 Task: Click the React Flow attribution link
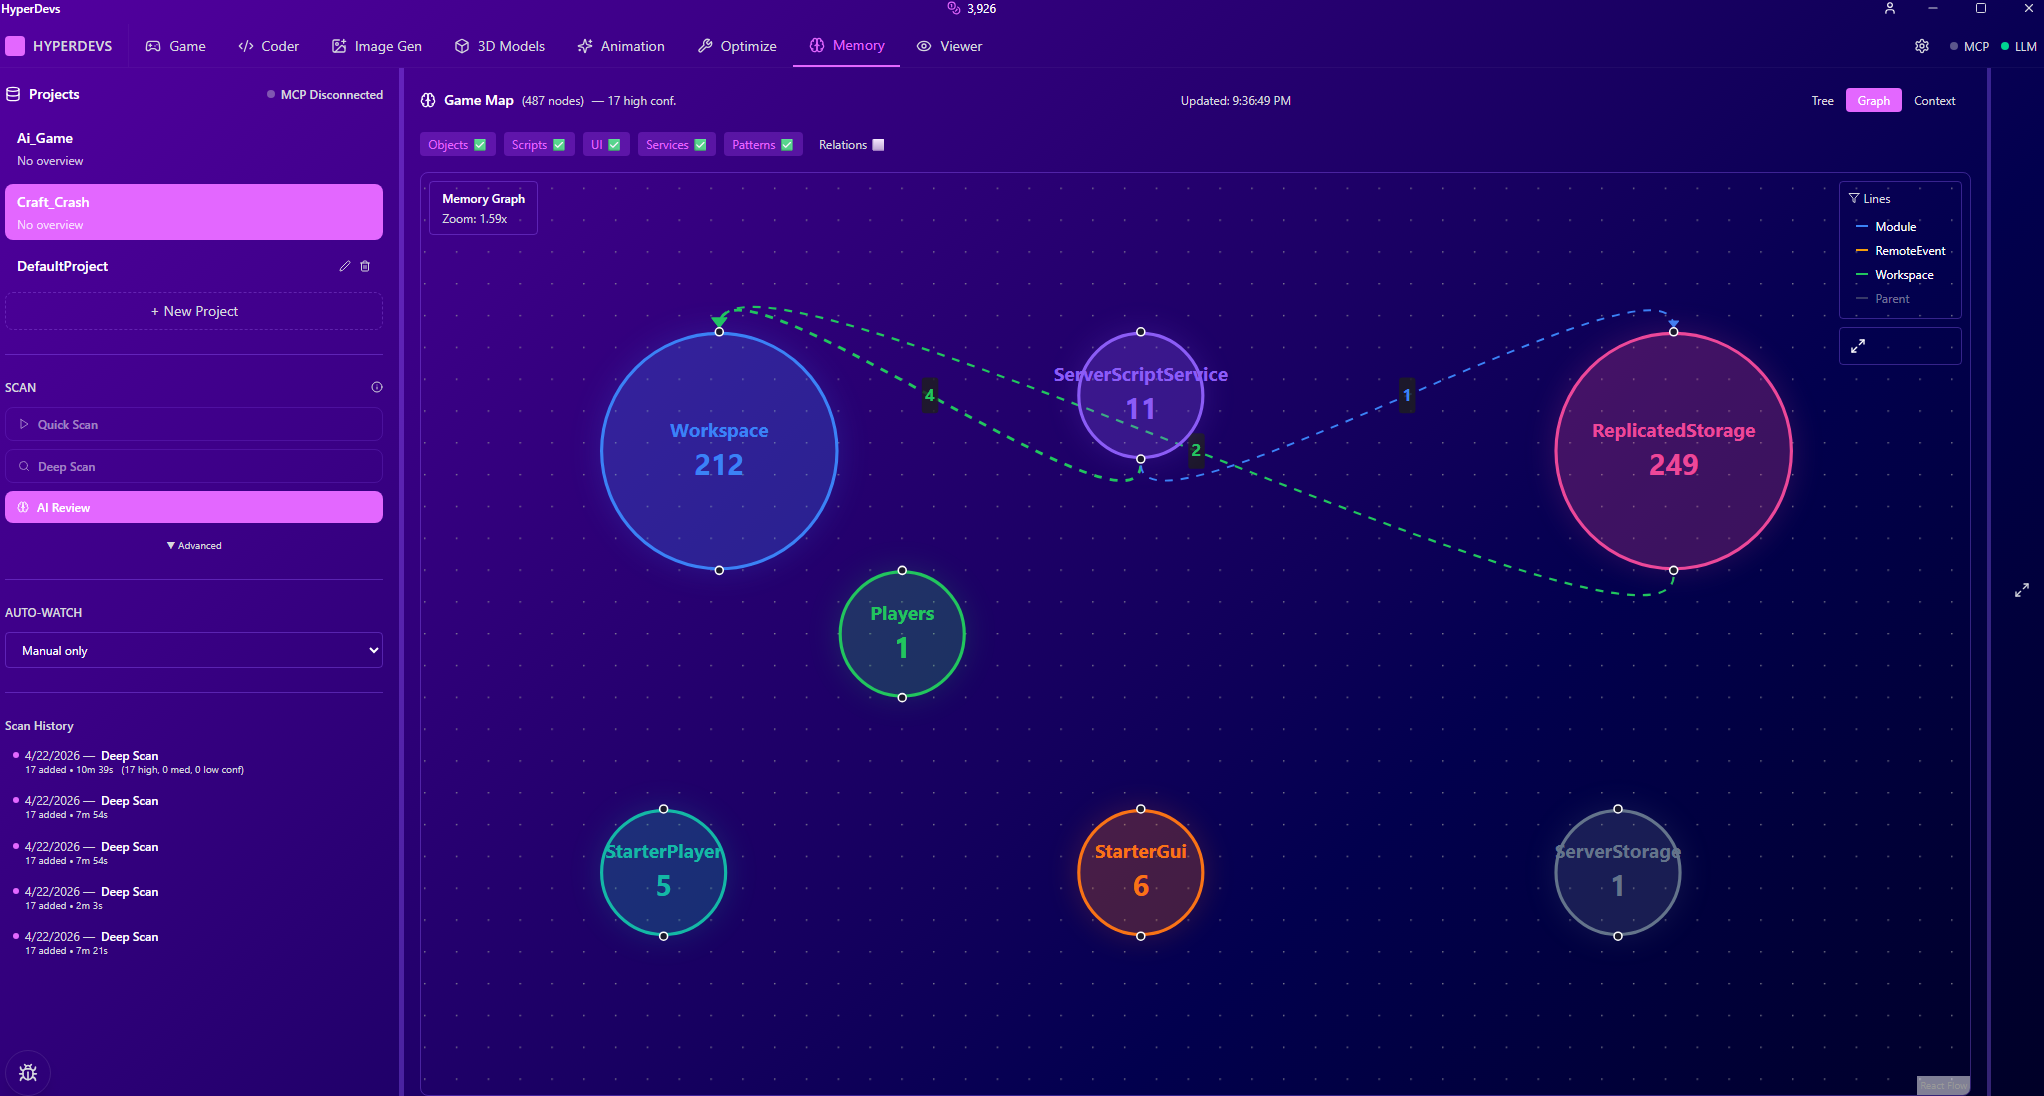point(1941,1085)
